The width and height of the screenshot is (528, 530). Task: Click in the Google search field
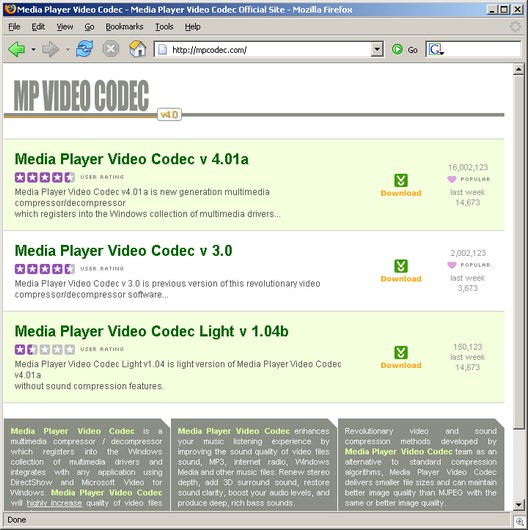click(x=483, y=50)
